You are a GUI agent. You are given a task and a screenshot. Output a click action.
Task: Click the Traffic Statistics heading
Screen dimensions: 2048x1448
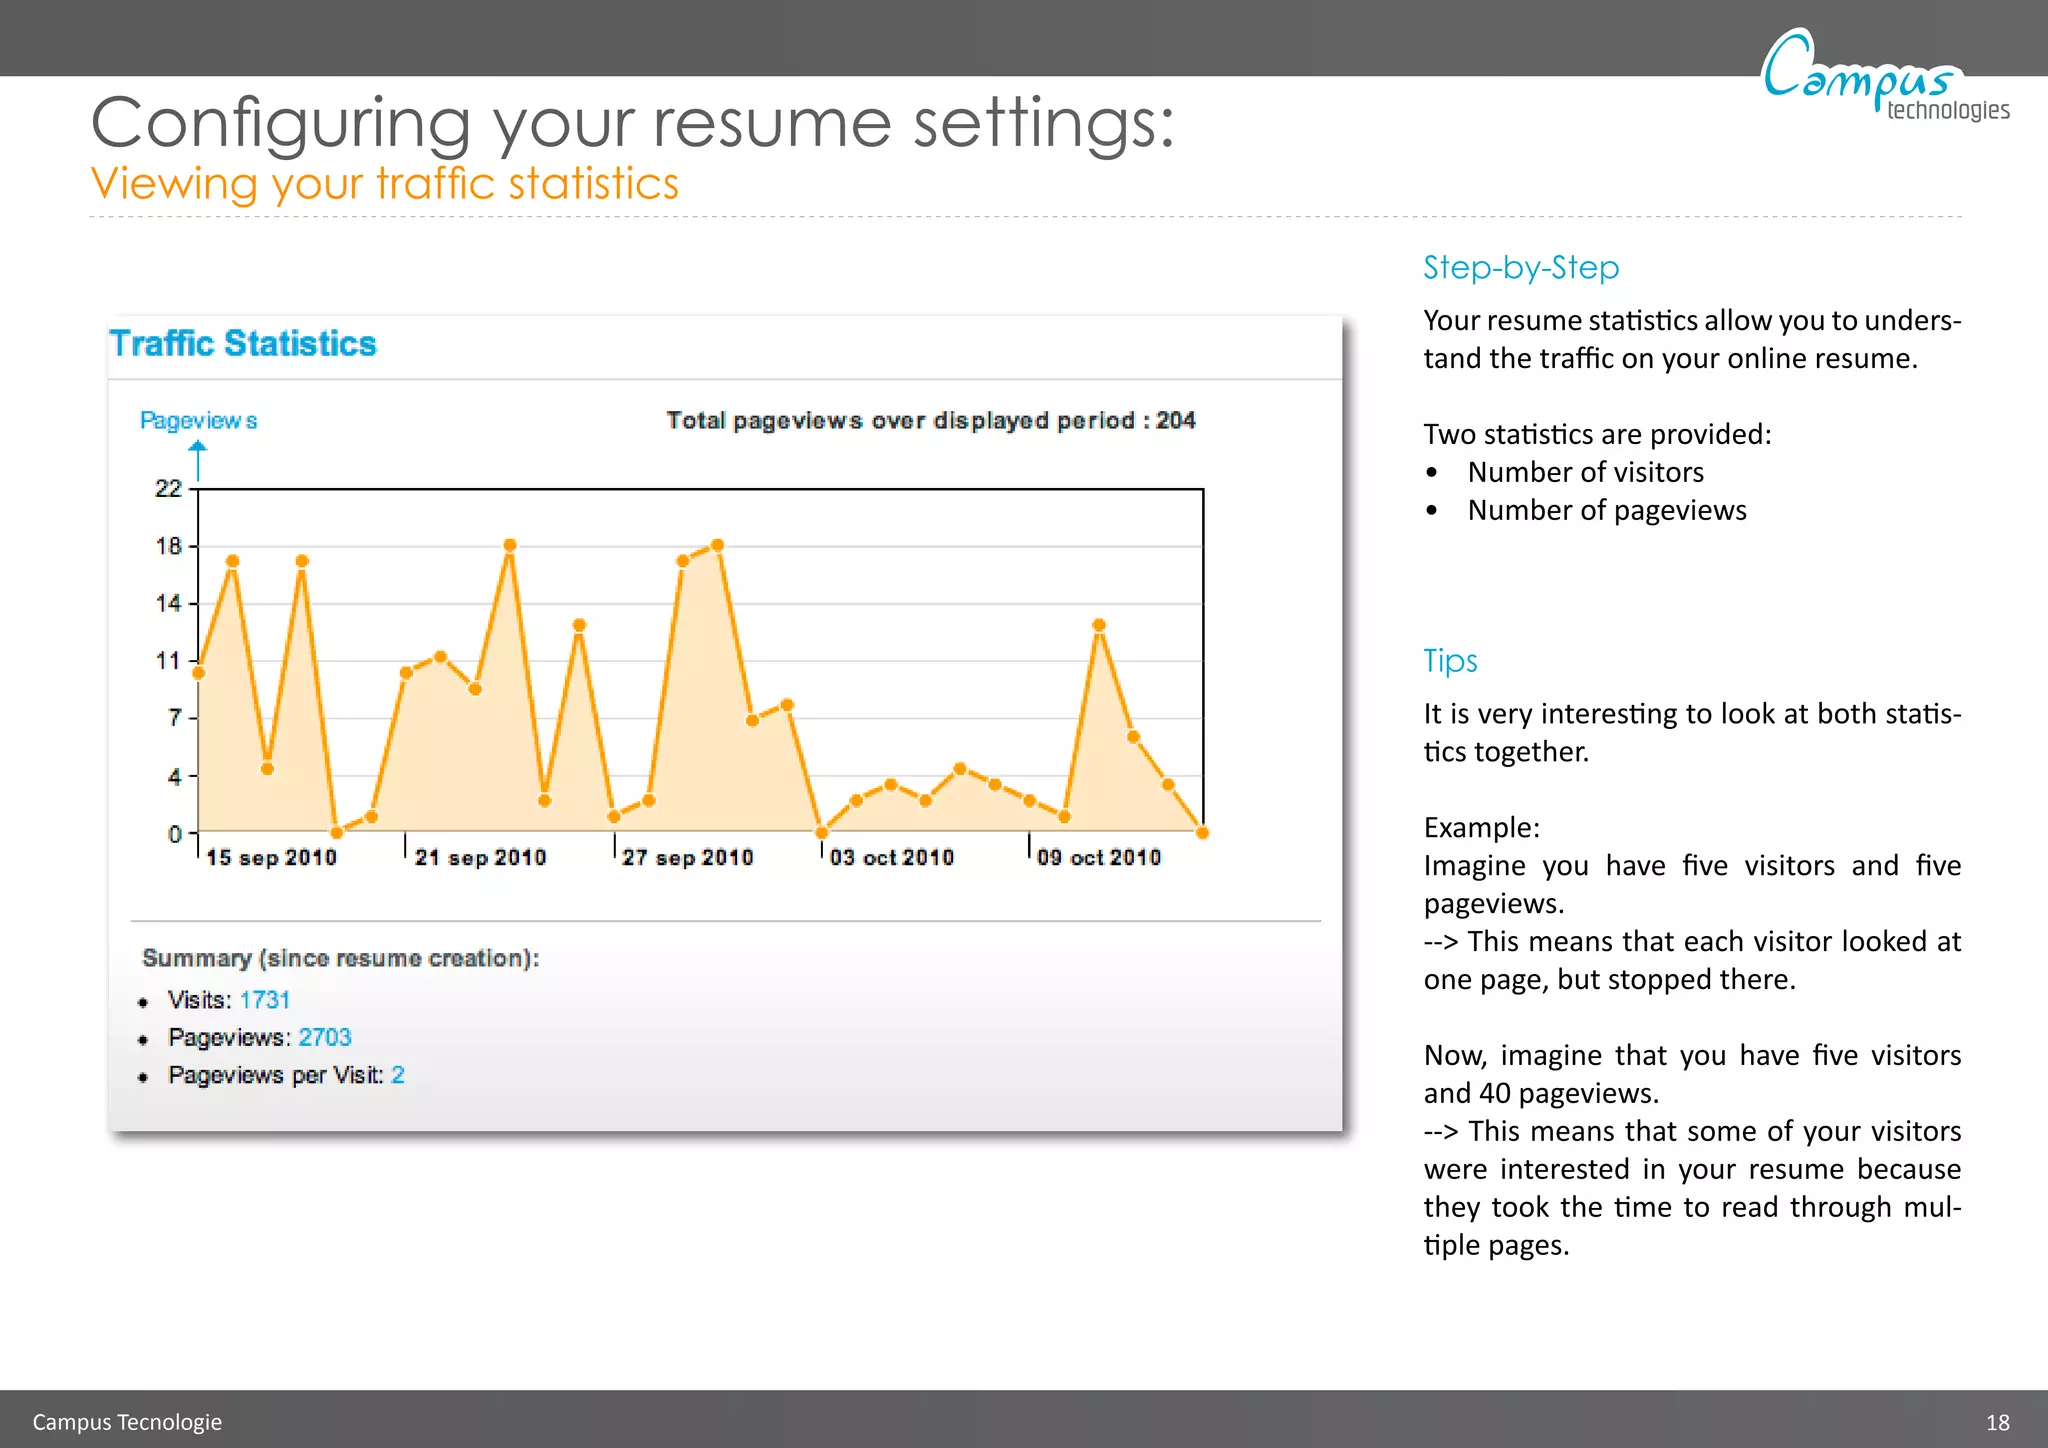click(x=243, y=343)
